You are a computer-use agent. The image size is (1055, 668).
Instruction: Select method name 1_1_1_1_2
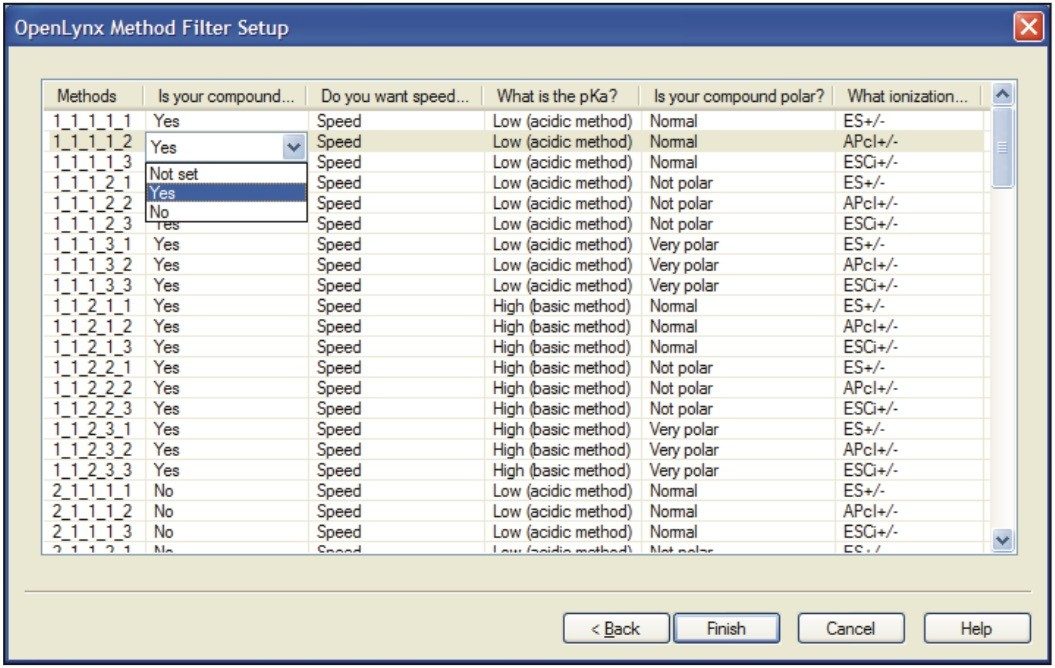[x=92, y=141]
